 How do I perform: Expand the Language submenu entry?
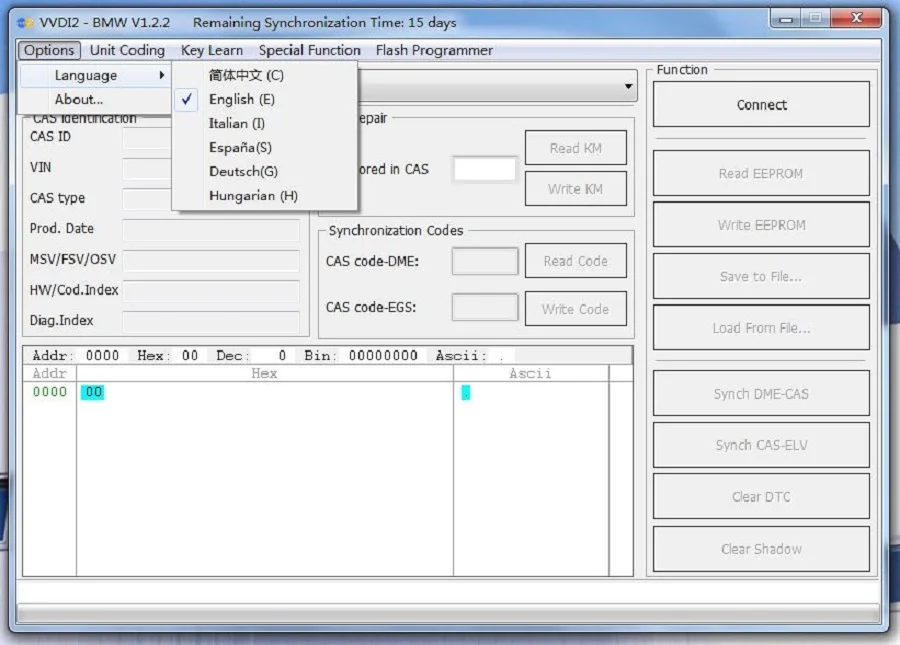click(x=95, y=75)
